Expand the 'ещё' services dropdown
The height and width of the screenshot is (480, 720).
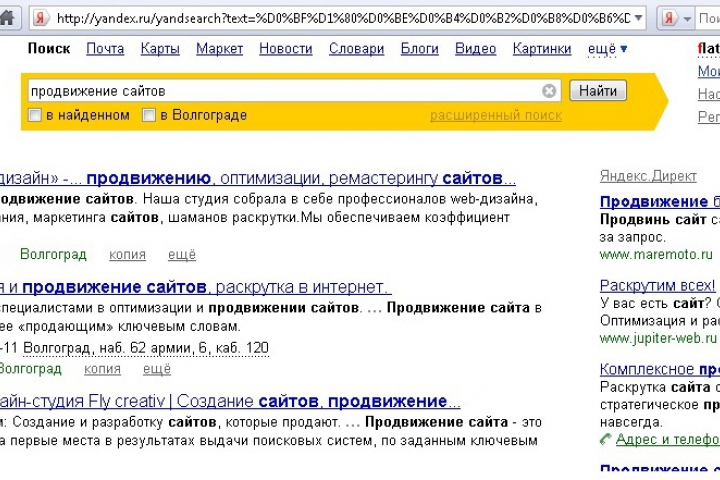pyautogui.click(x=607, y=49)
